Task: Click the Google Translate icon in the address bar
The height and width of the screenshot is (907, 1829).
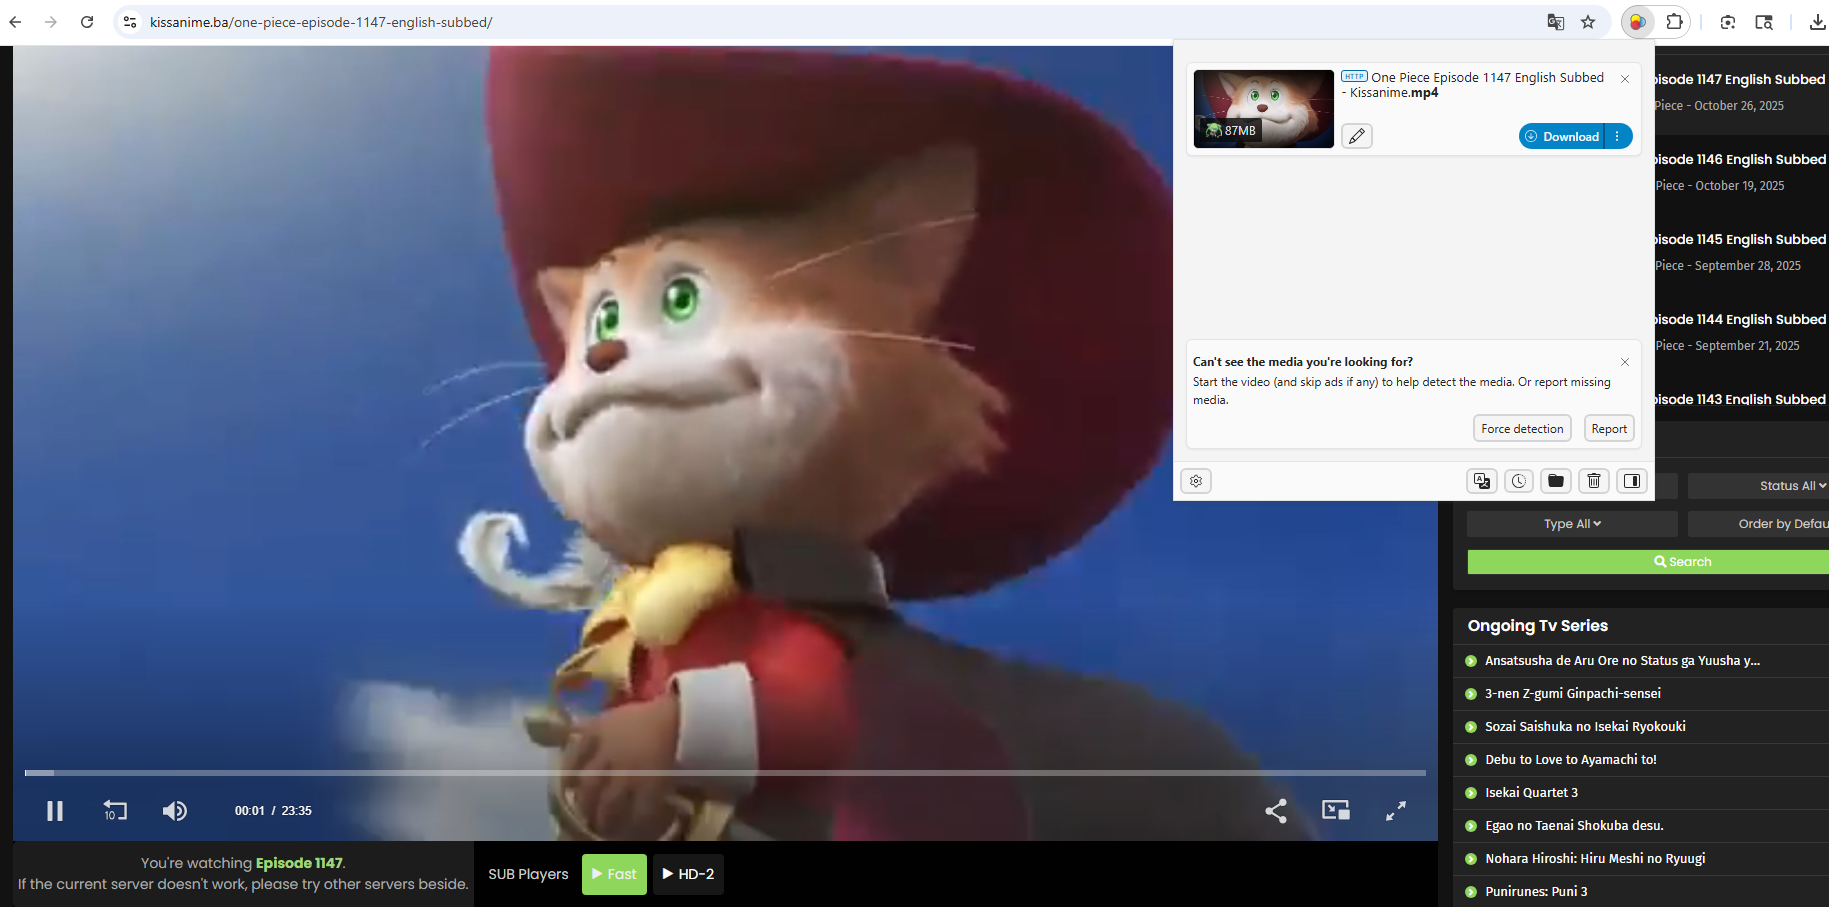Action: click(x=1556, y=21)
